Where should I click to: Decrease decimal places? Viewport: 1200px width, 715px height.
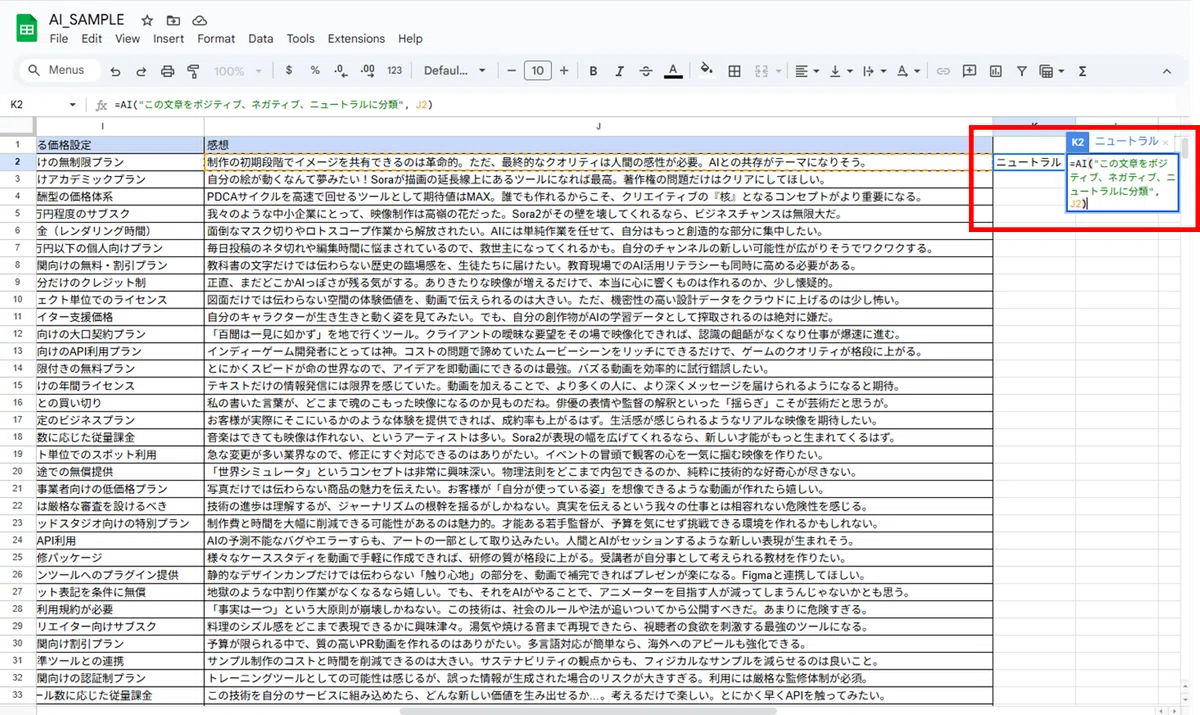tap(341, 71)
